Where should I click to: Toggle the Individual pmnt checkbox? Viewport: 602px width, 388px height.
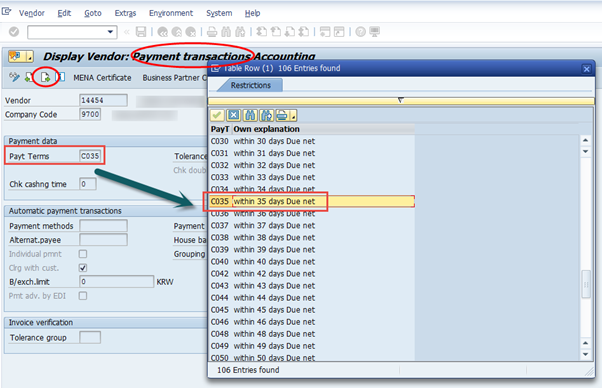pos(83,254)
